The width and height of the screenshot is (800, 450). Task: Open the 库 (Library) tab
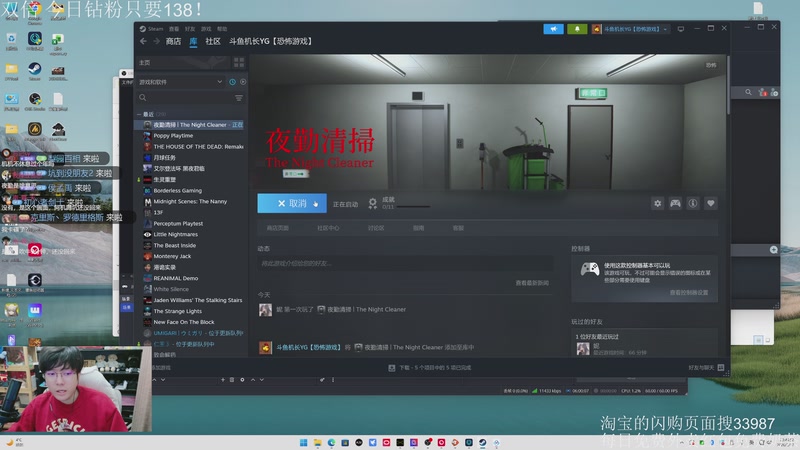pos(193,41)
